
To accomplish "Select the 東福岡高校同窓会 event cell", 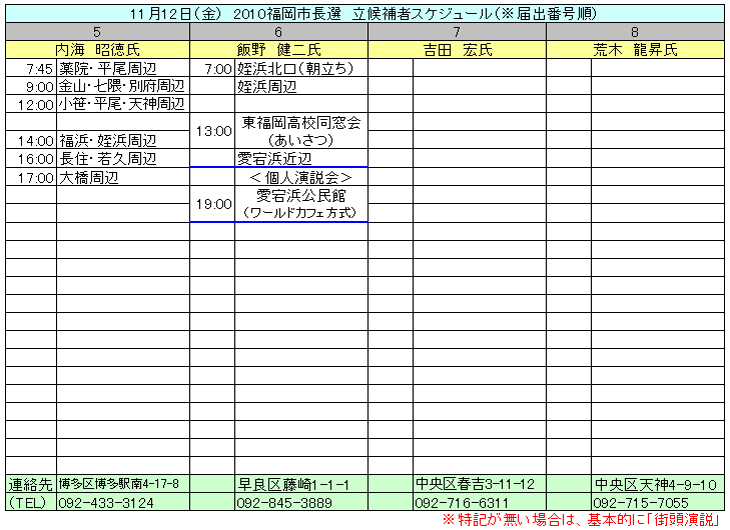I will pos(301,123).
